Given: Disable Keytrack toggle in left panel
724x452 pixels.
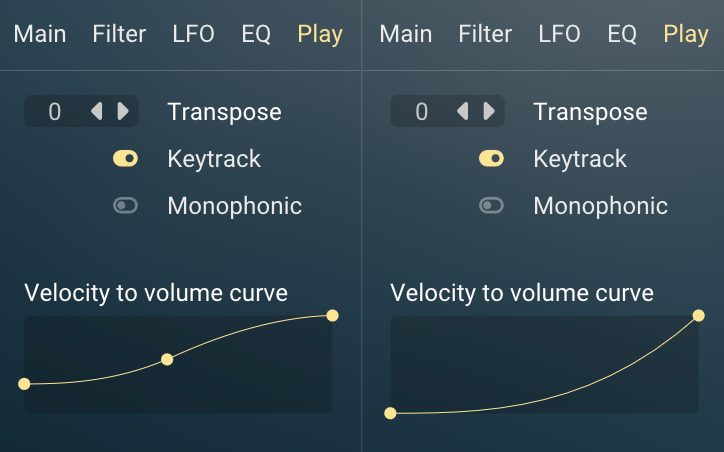Looking at the screenshot, I should (126, 159).
